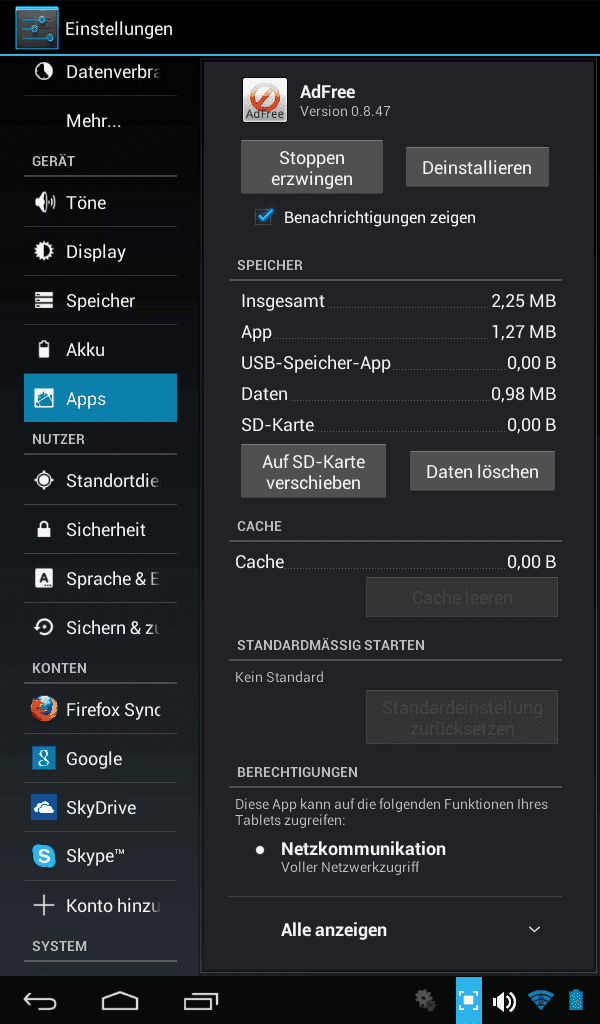Tap the Firefox Sync account icon
The image size is (600, 1024).
pyautogui.click(x=44, y=709)
